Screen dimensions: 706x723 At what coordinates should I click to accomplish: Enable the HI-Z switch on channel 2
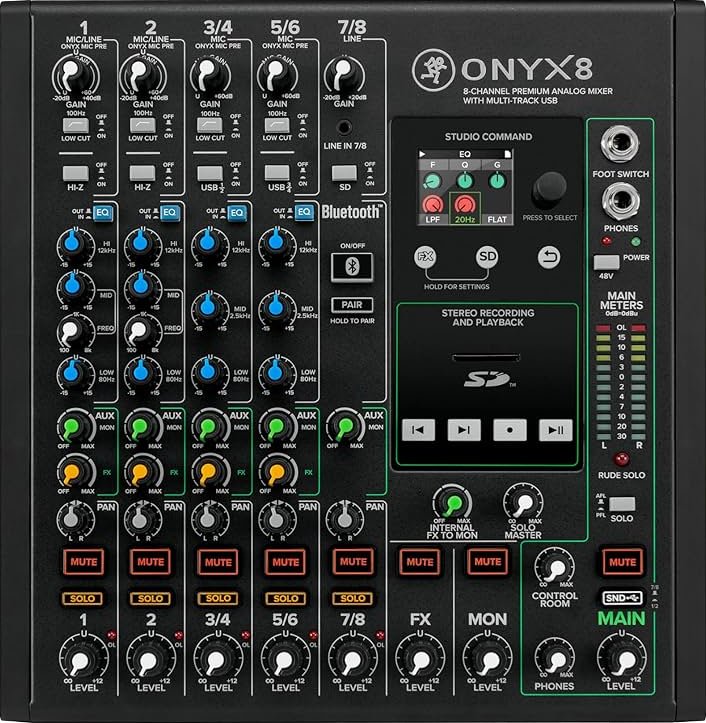pyautogui.click(x=141, y=172)
